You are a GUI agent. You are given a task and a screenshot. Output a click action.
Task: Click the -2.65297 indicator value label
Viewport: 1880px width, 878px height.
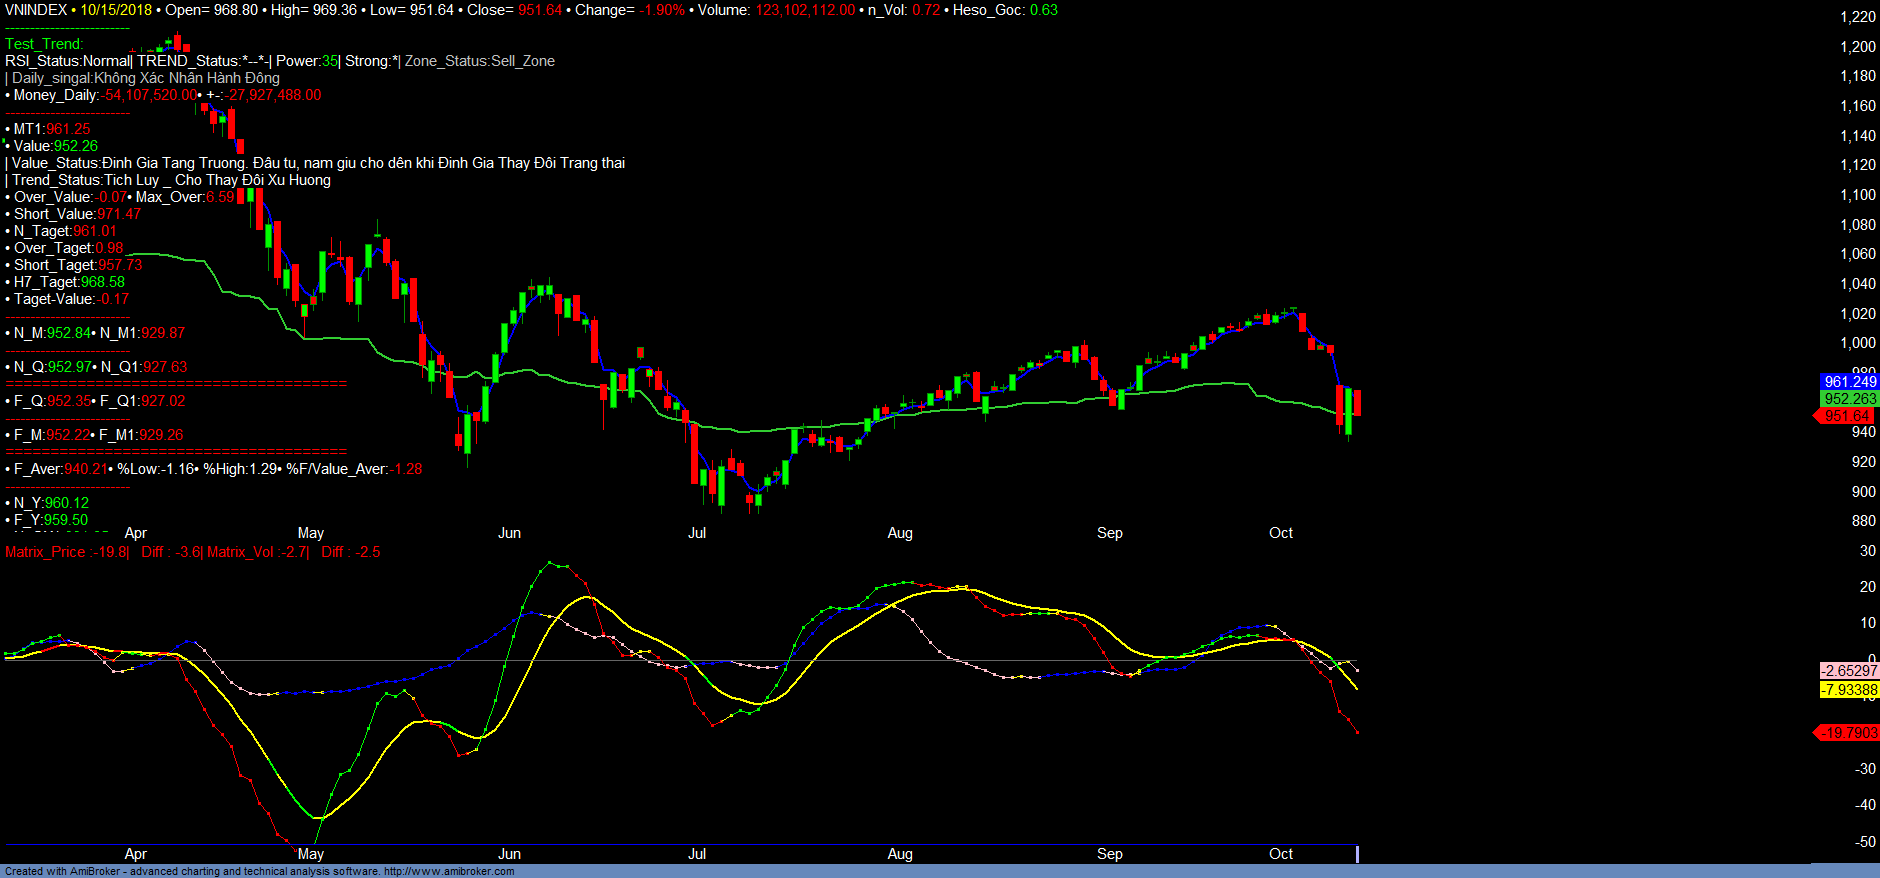click(1849, 671)
